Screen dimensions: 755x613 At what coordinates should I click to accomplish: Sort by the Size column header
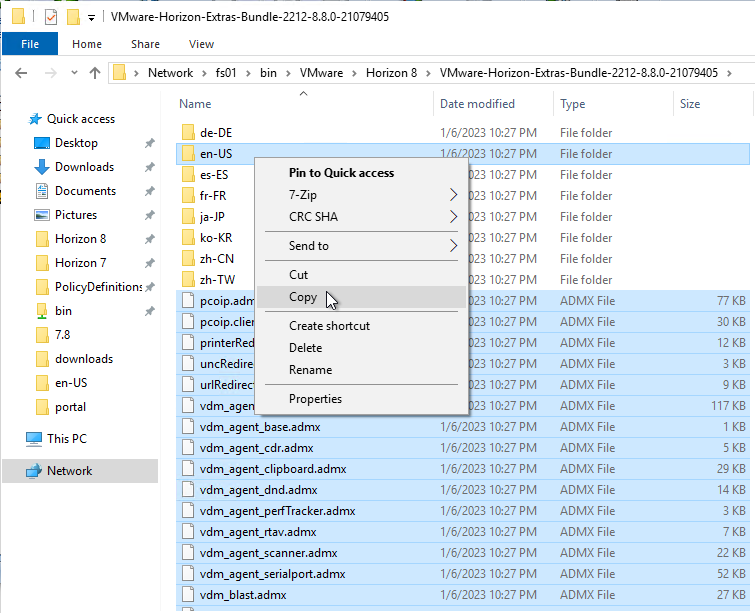coord(690,104)
